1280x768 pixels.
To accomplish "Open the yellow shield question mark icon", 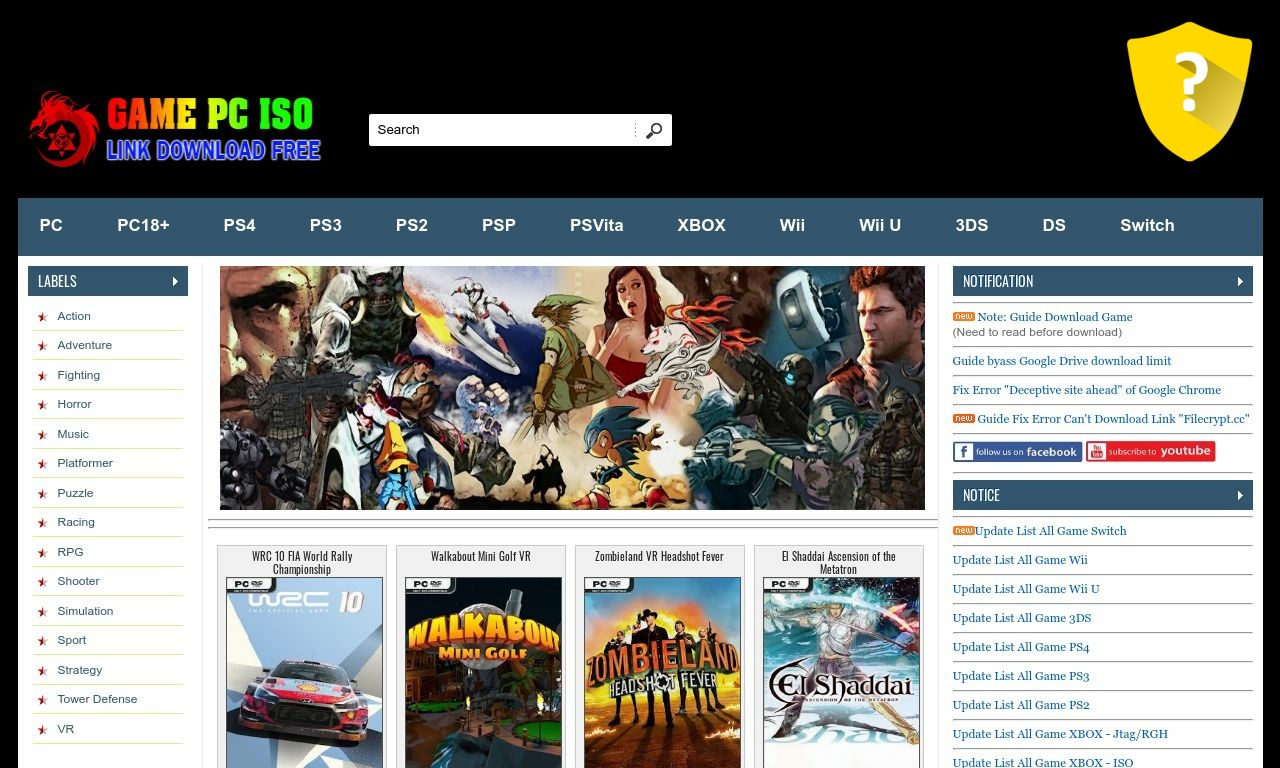I will pyautogui.click(x=1189, y=91).
